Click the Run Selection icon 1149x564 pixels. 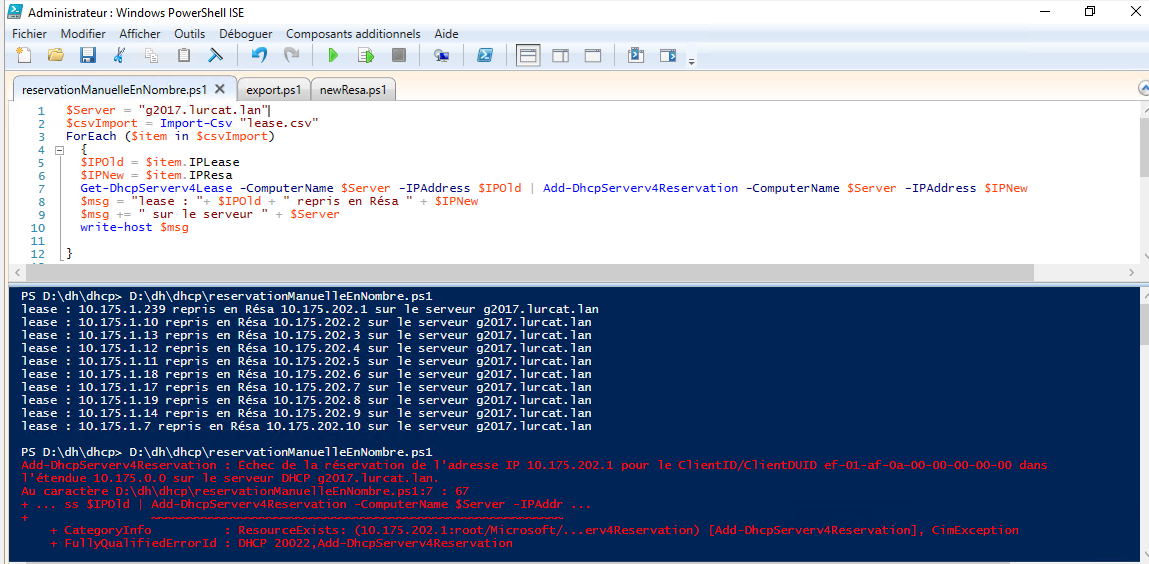point(366,56)
